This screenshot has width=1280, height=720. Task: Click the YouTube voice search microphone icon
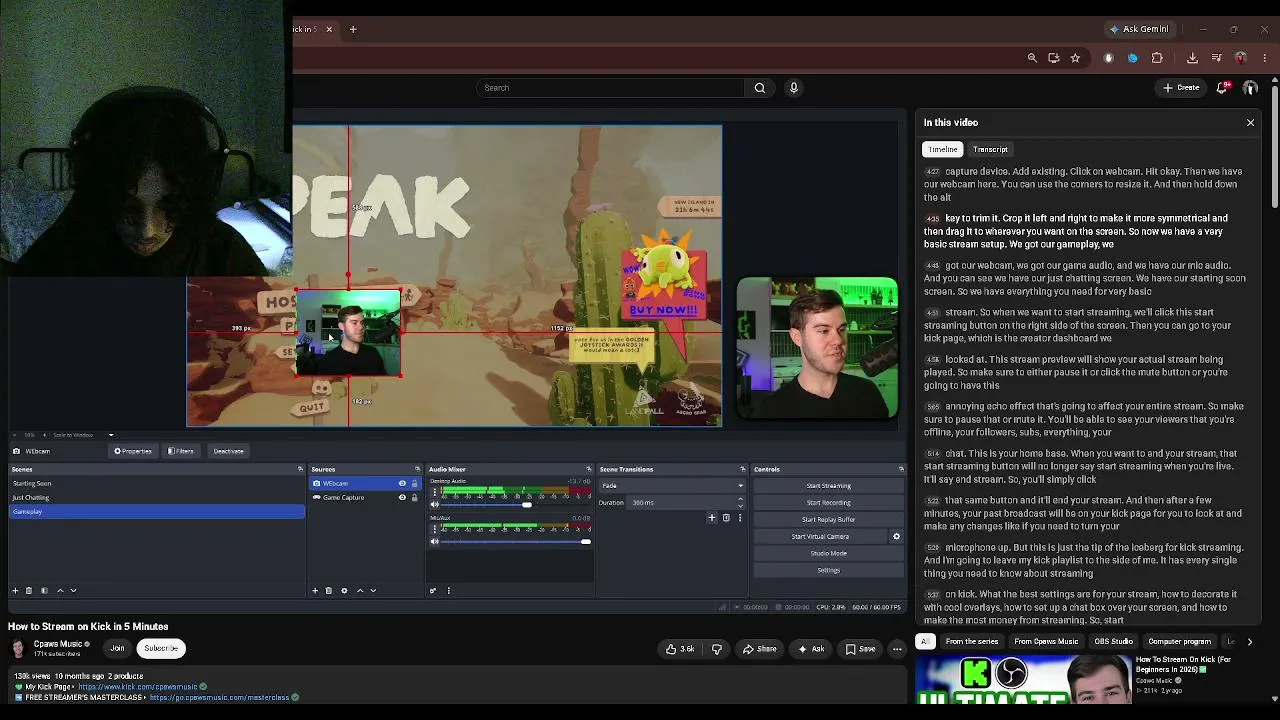(x=794, y=88)
